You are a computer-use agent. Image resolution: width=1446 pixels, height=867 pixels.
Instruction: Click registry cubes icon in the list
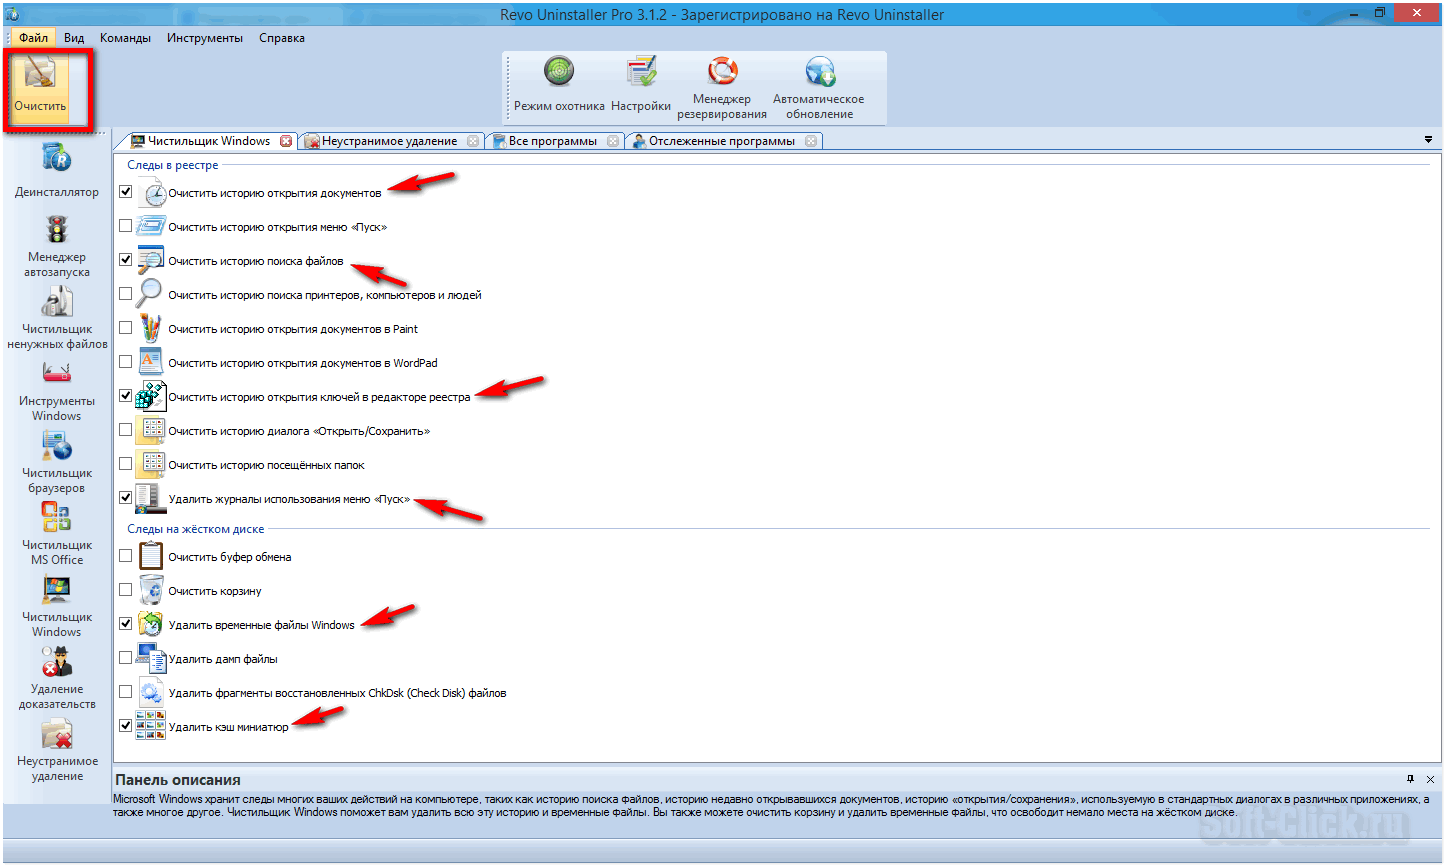point(151,396)
